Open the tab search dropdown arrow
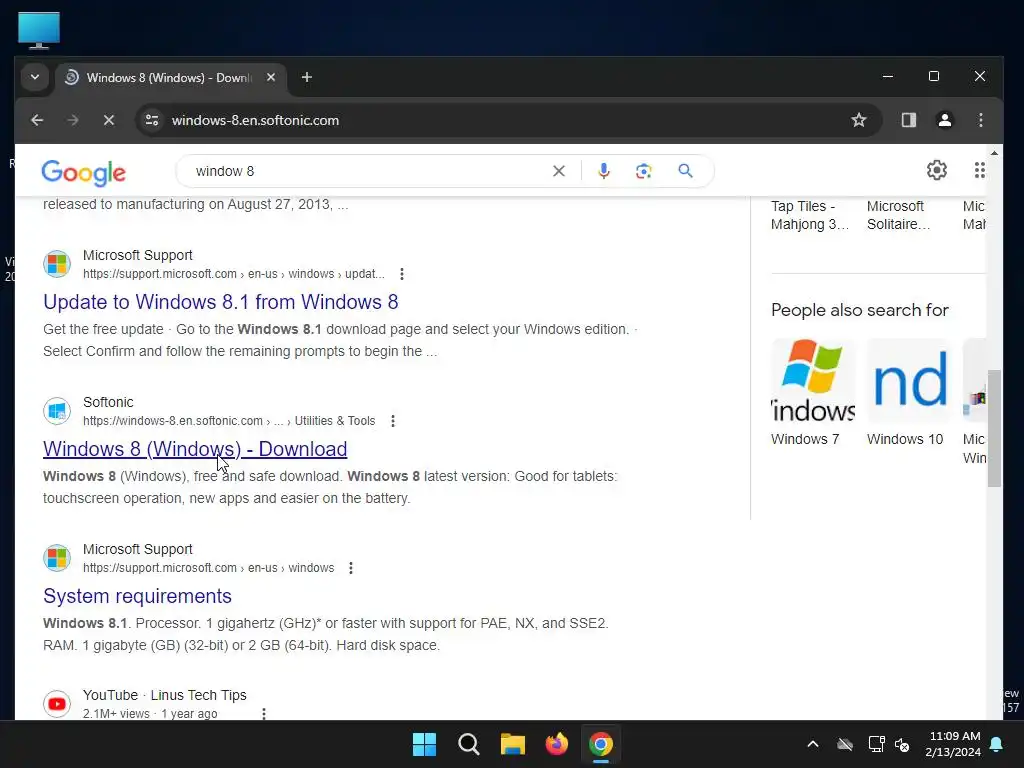 [x=35, y=77]
